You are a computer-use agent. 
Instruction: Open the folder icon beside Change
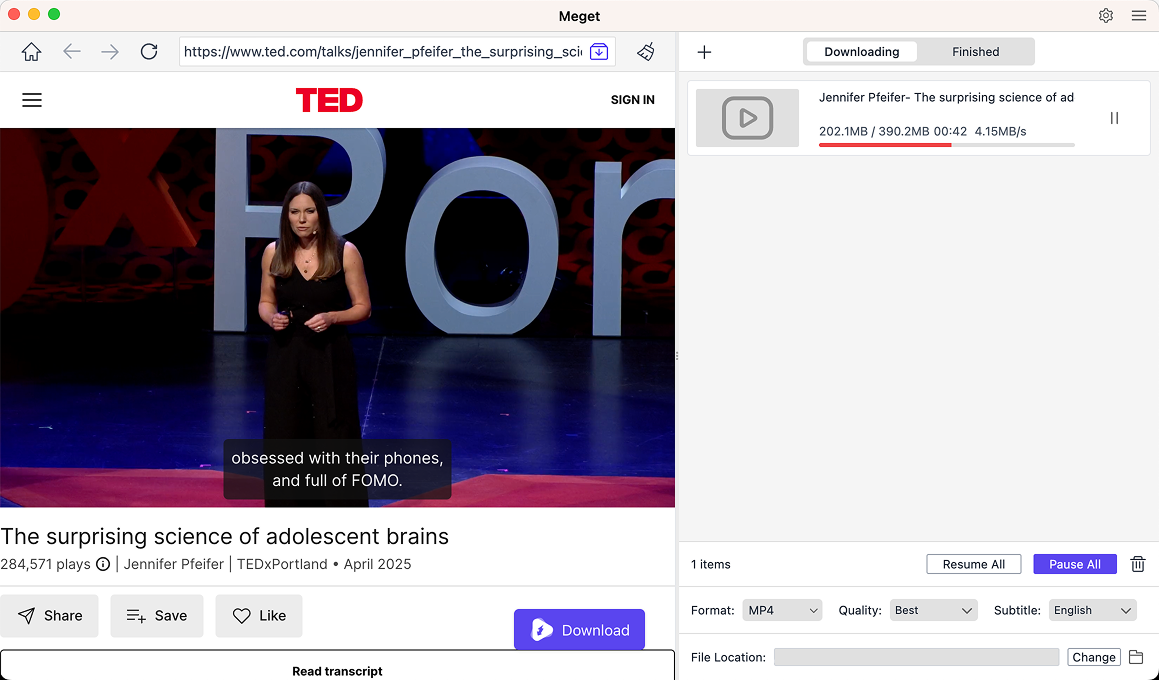pyautogui.click(x=1136, y=657)
